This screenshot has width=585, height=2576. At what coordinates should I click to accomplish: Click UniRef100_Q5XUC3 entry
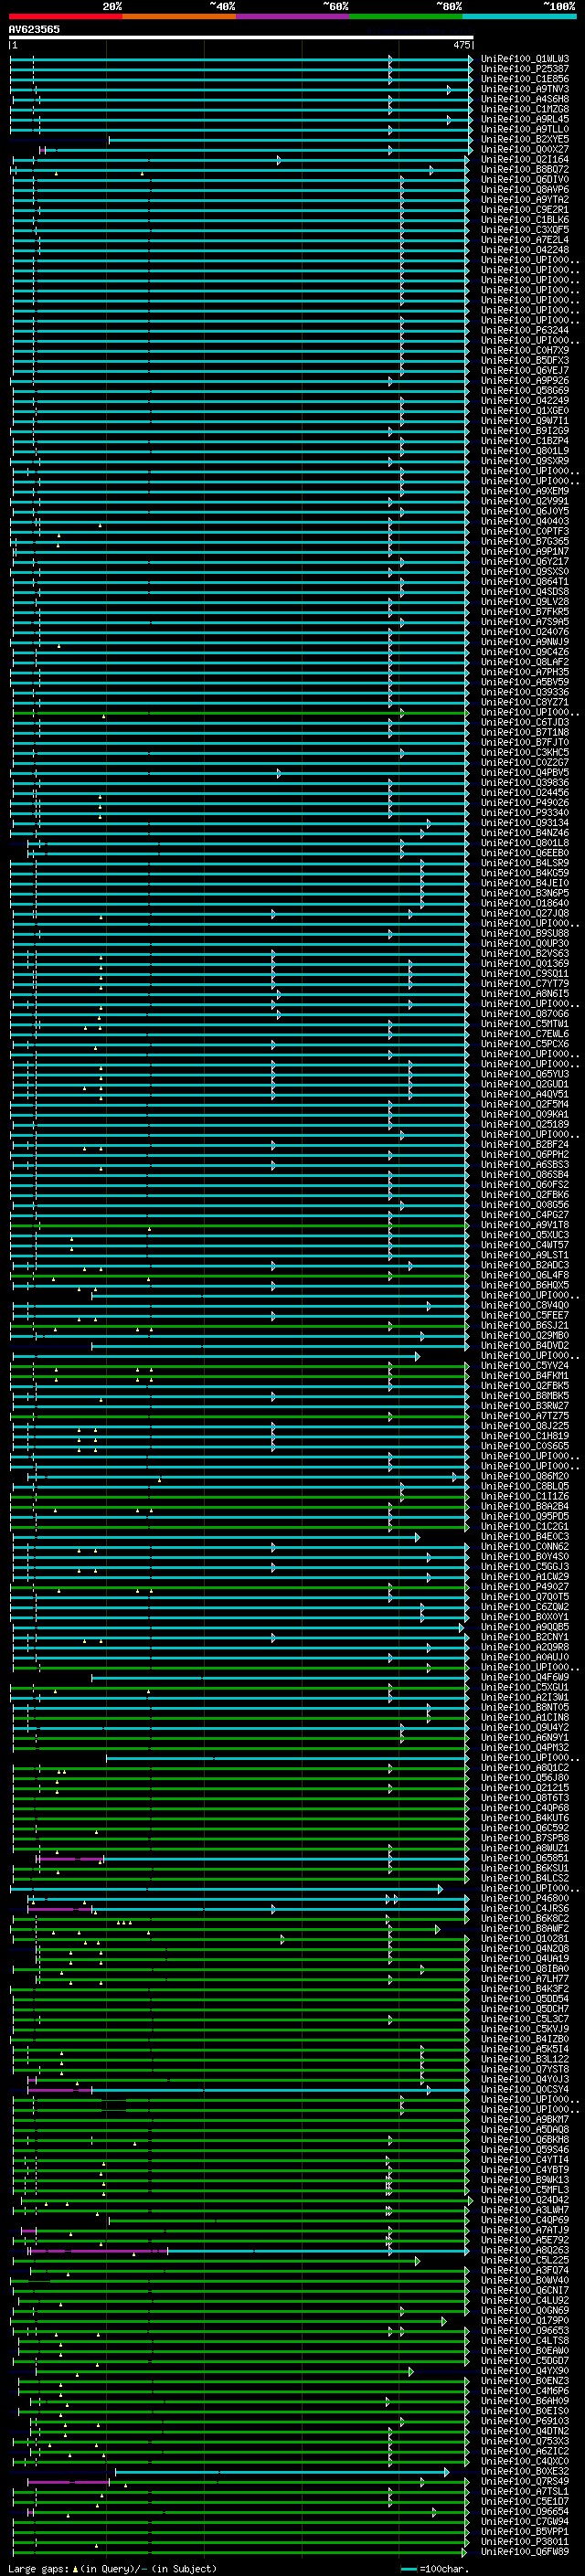point(525,1235)
